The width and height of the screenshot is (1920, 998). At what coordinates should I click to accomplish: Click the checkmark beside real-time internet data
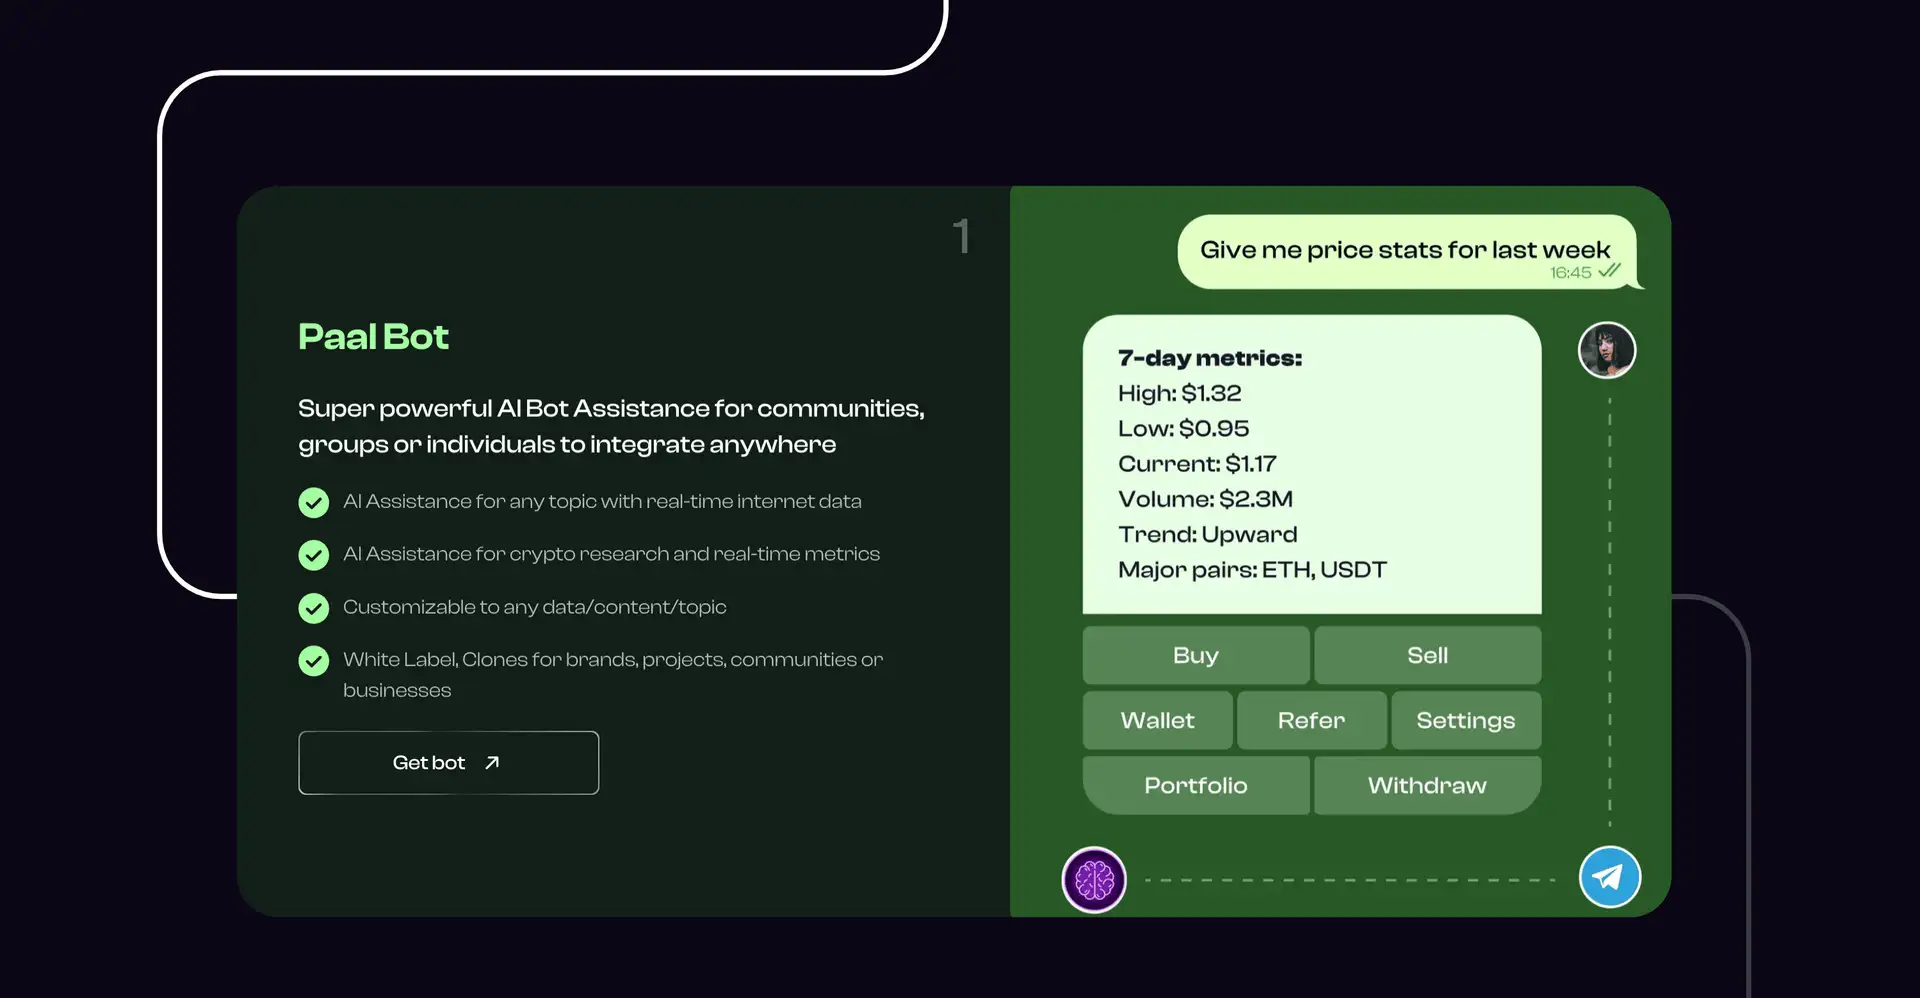pyautogui.click(x=314, y=502)
